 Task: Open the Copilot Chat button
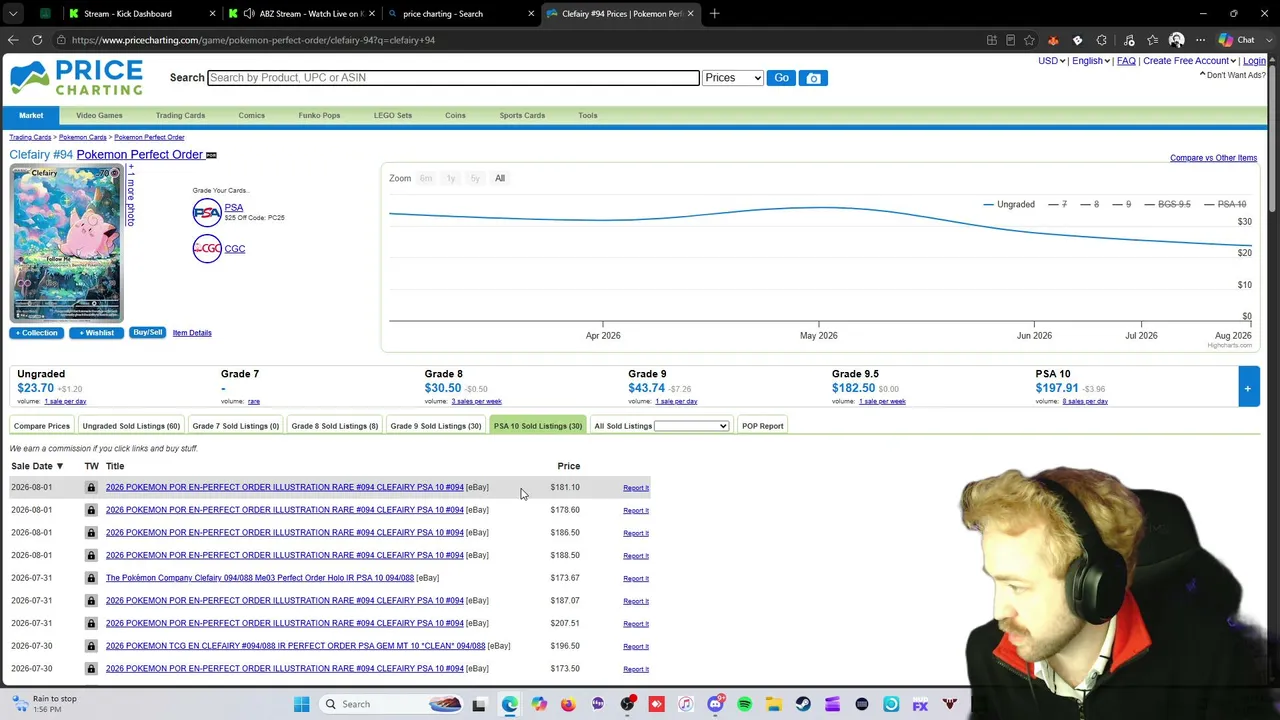point(1237,40)
